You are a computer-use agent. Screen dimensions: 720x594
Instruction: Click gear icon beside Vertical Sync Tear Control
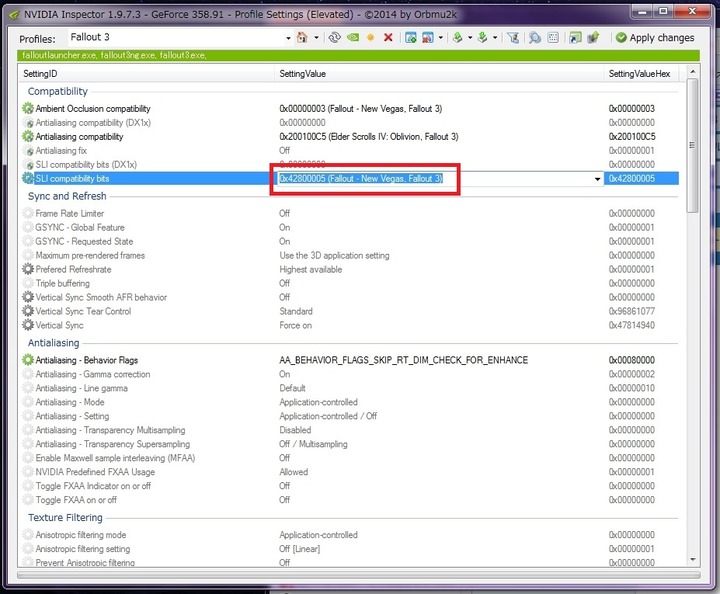28,311
